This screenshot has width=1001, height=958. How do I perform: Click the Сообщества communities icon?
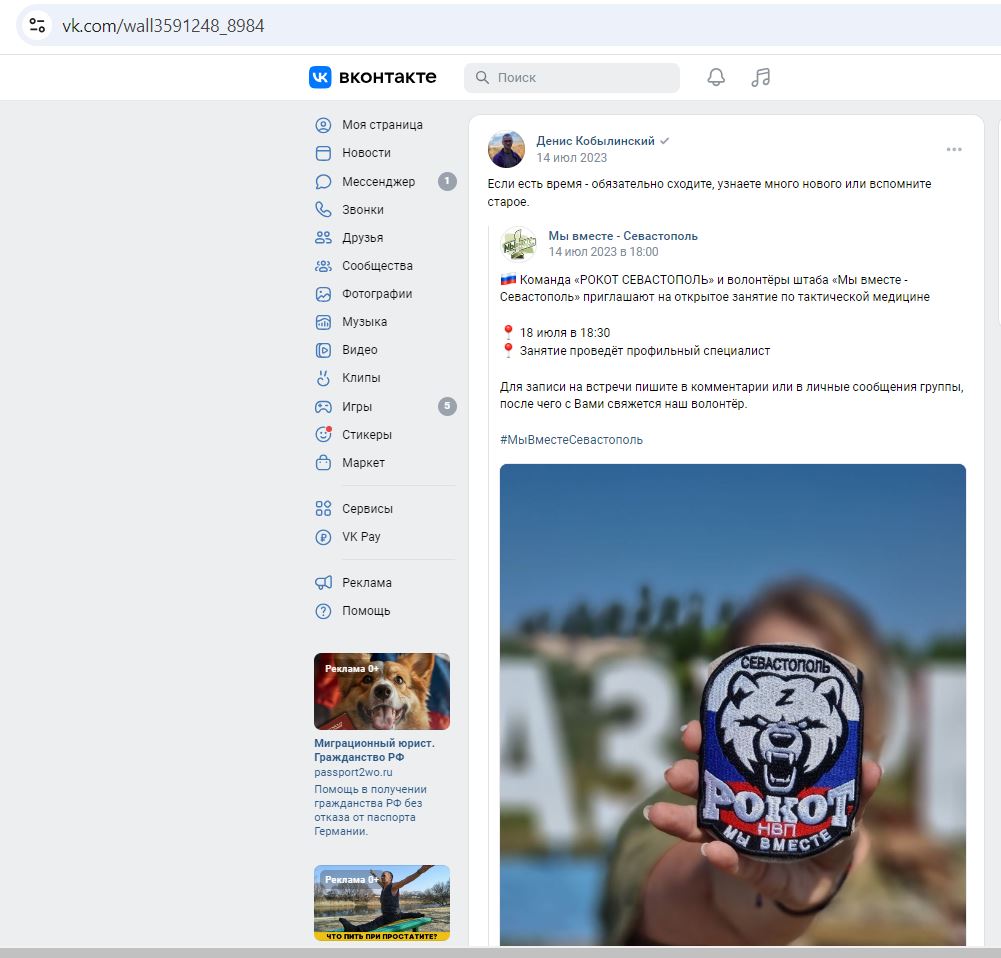click(324, 266)
